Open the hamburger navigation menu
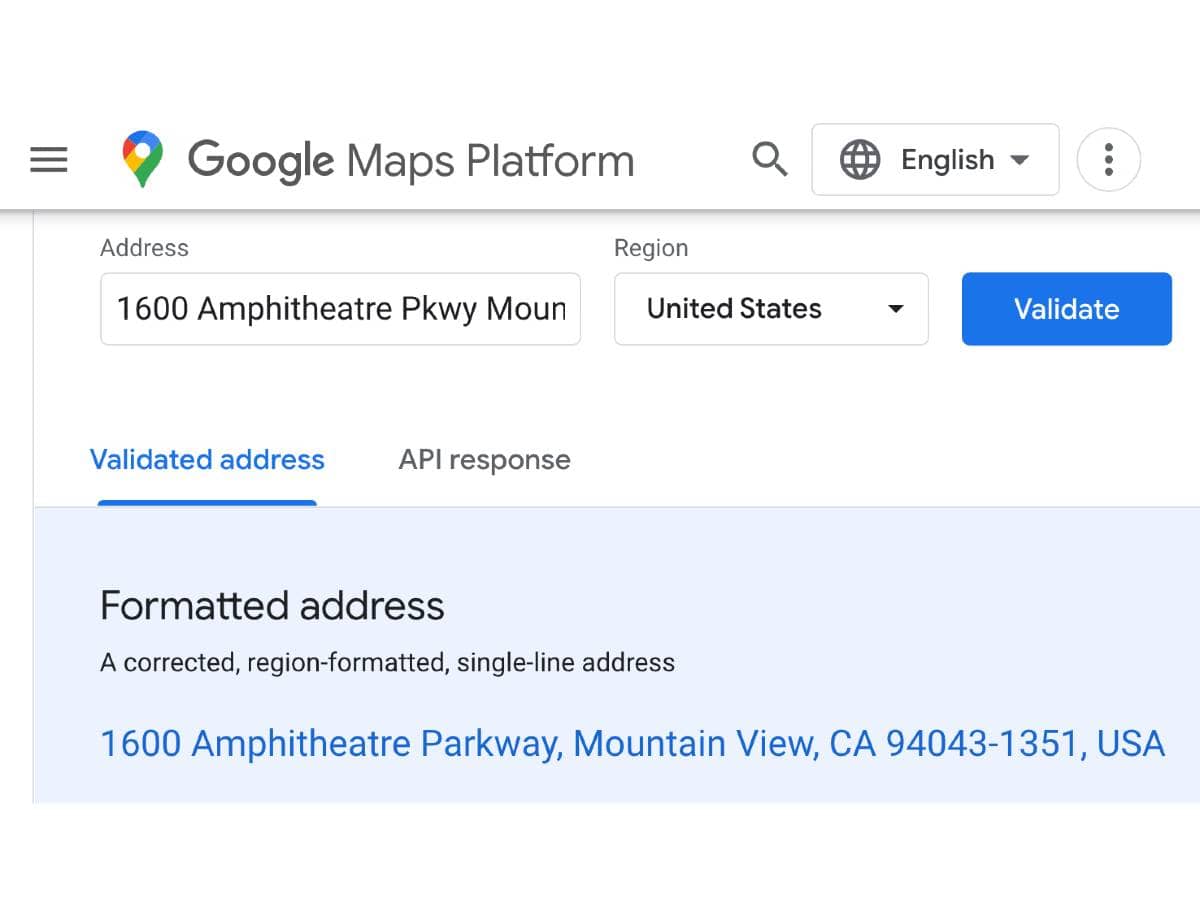This screenshot has height=900, width=1200. click(x=49, y=160)
